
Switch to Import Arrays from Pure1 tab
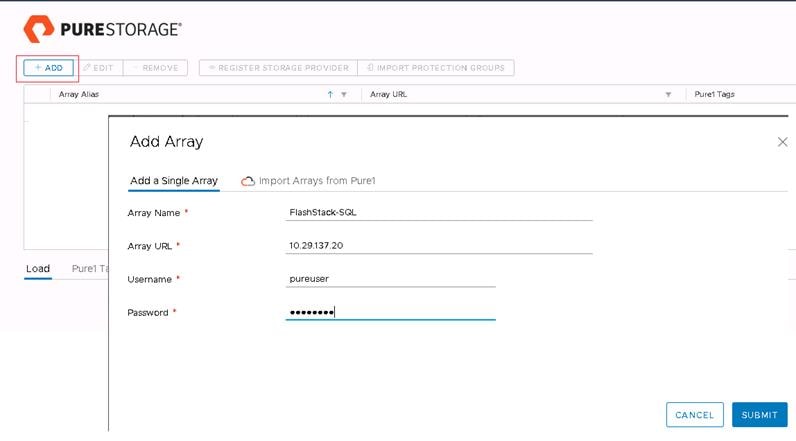click(x=308, y=181)
